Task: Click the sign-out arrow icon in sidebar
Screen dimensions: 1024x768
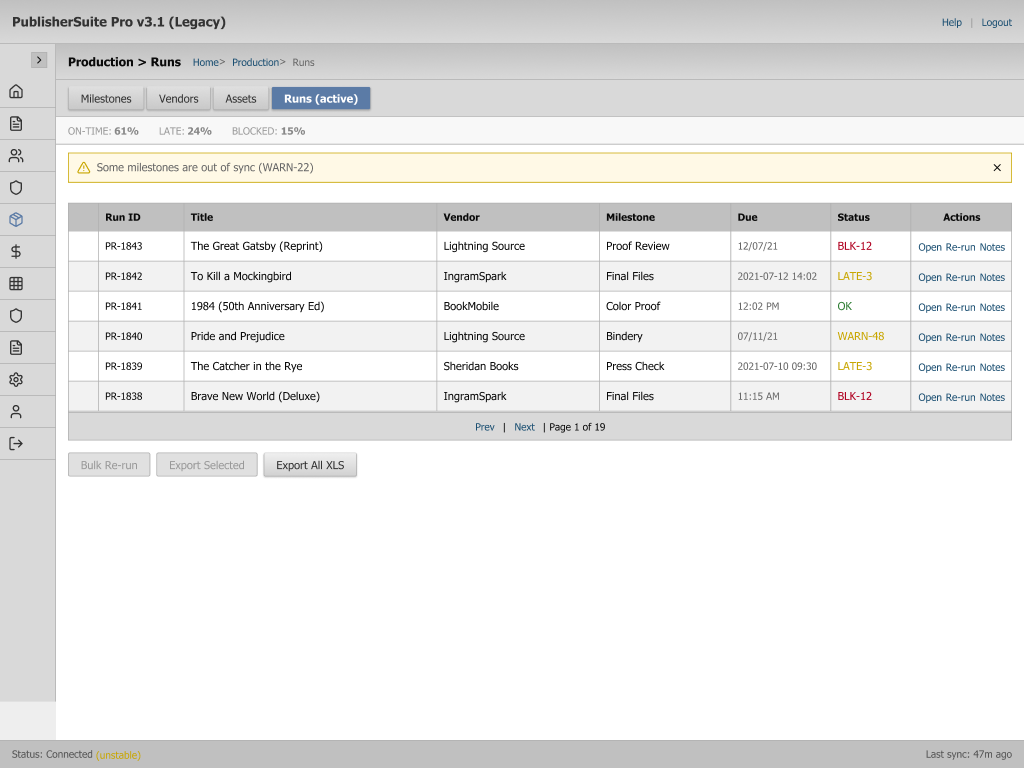Action: [x=16, y=444]
